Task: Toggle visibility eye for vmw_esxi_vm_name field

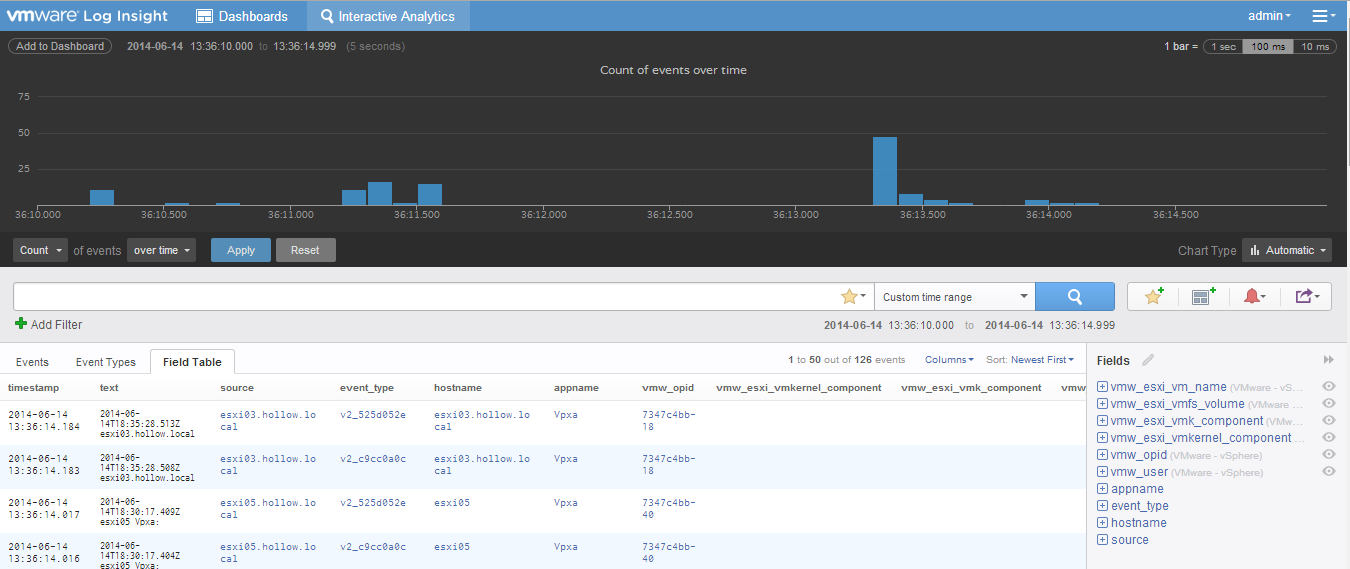Action: (x=1328, y=387)
